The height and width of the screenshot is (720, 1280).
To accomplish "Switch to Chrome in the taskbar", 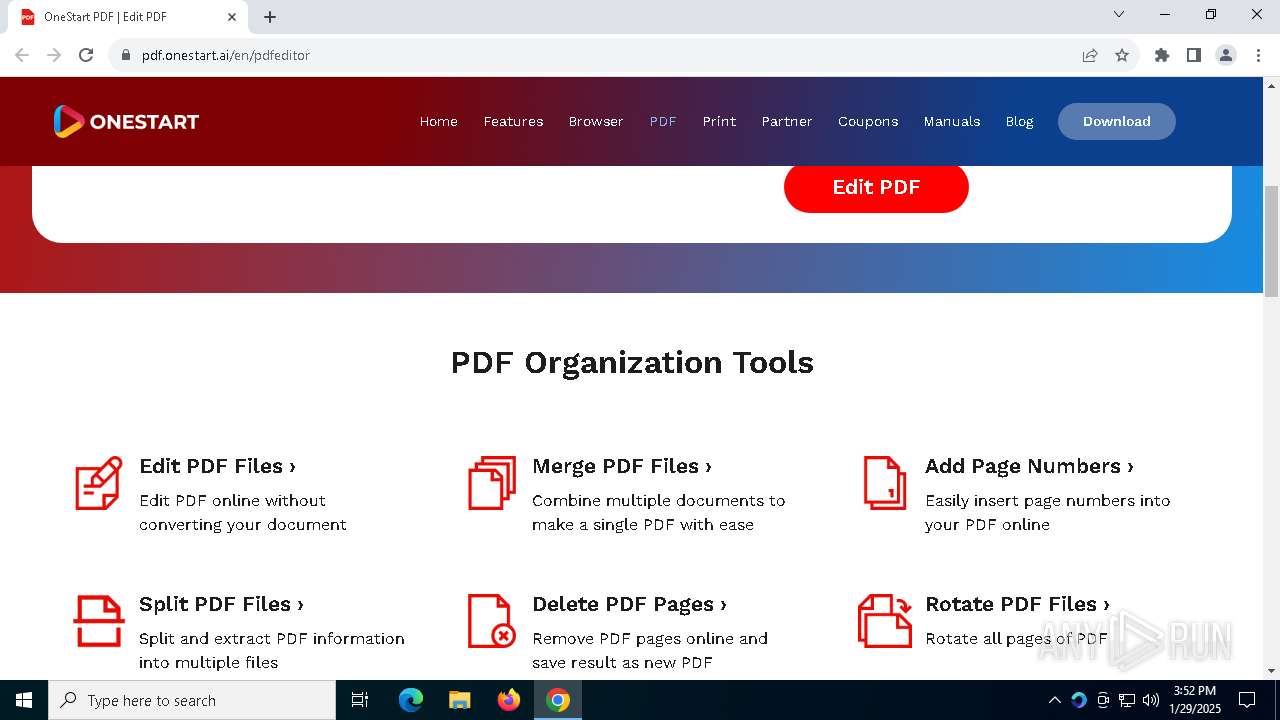I will coord(558,700).
